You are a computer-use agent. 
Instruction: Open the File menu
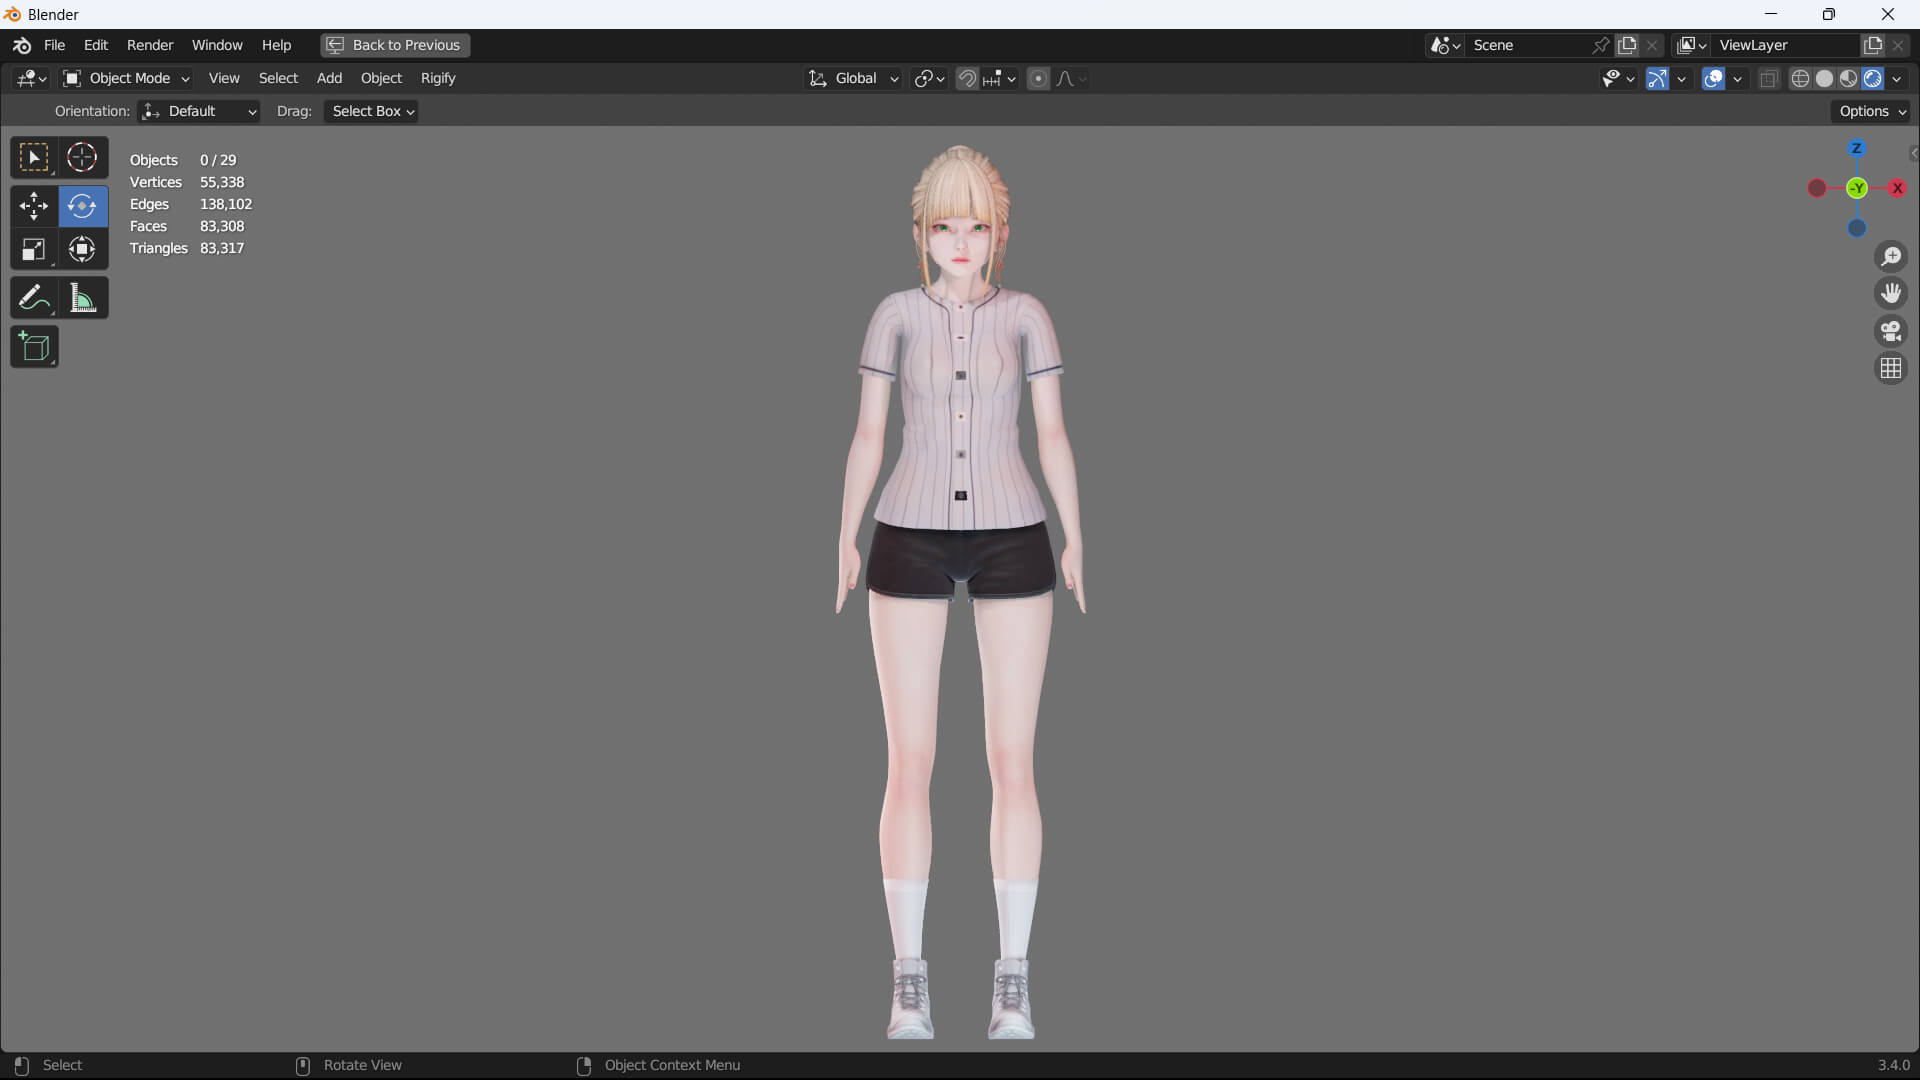(x=54, y=45)
